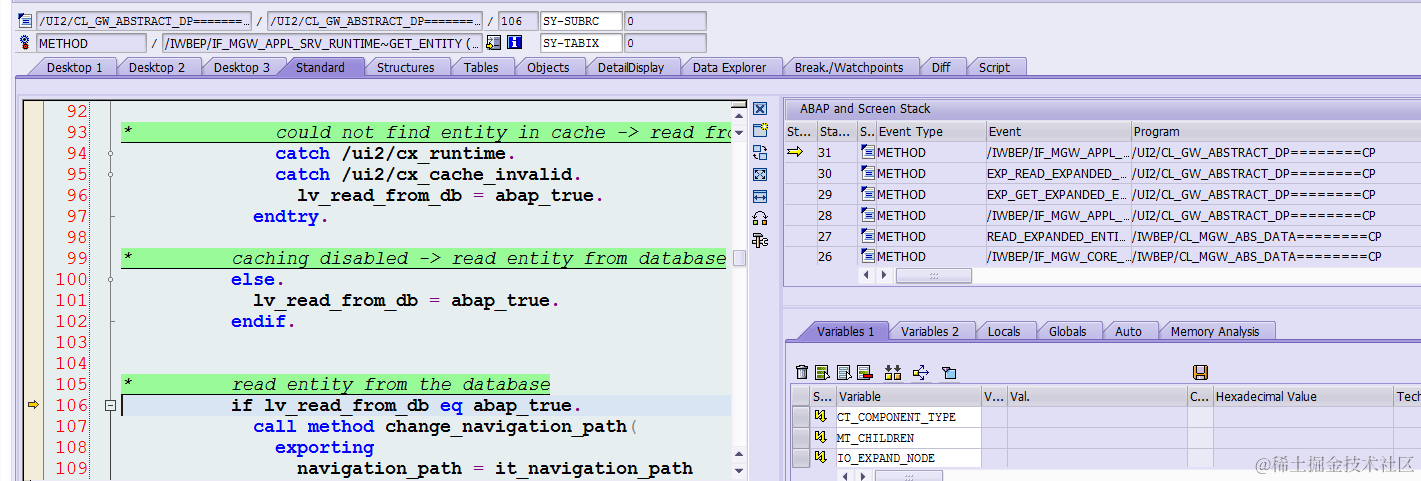Click line number 107 in the code gutter
Screen dimensions: 1421x481
coord(71,427)
